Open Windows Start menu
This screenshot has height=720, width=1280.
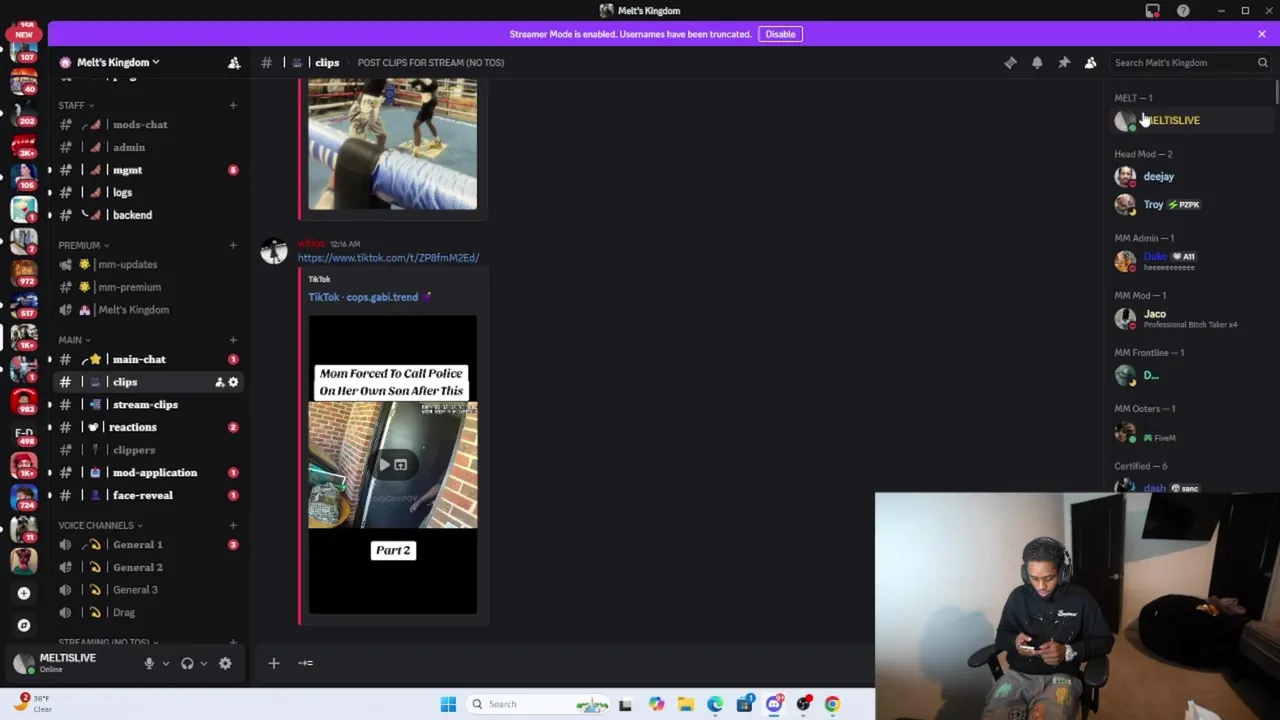pyautogui.click(x=448, y=704)
